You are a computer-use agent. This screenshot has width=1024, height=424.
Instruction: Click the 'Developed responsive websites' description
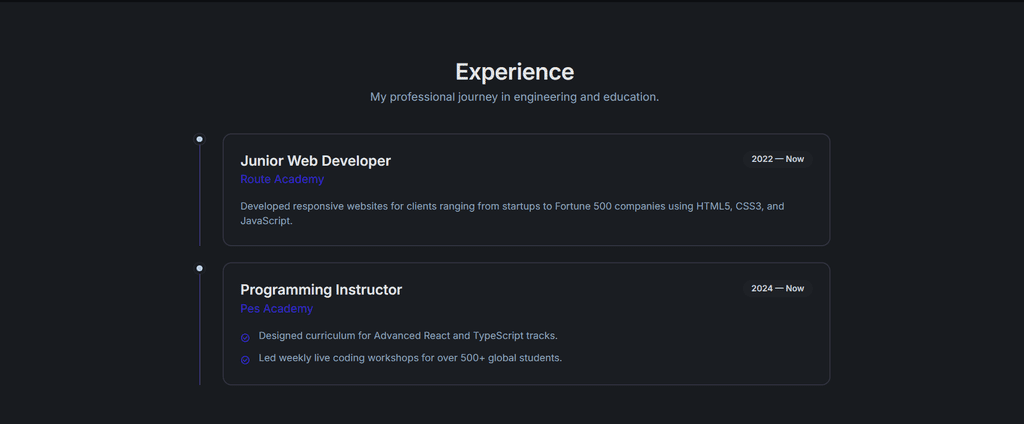pos(512,214)
